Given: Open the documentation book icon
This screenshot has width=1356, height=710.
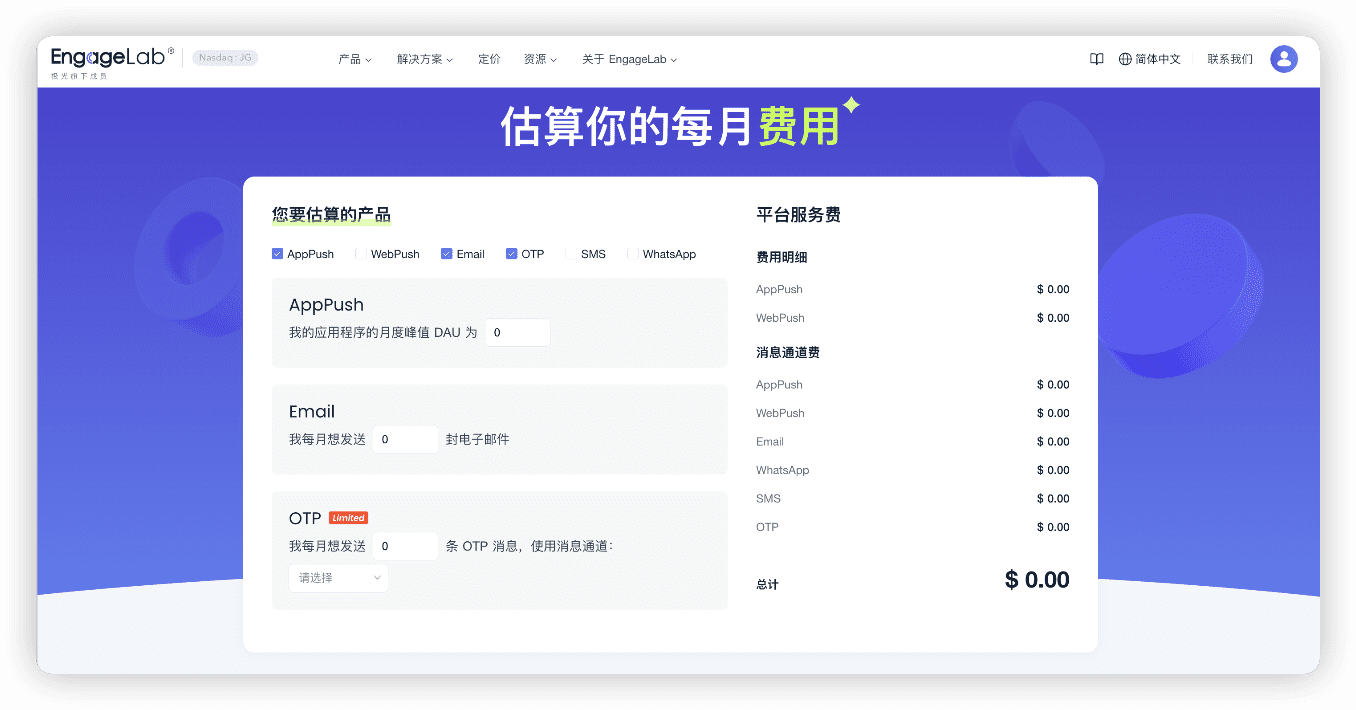Looking at the screenshot, I should click(1096, 59).
